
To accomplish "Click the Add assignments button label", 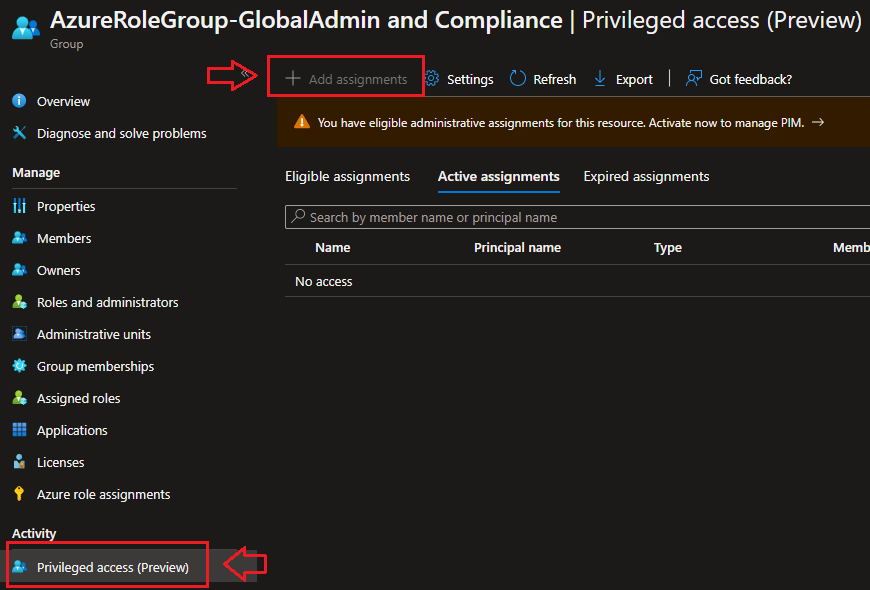I will point(358,79).
